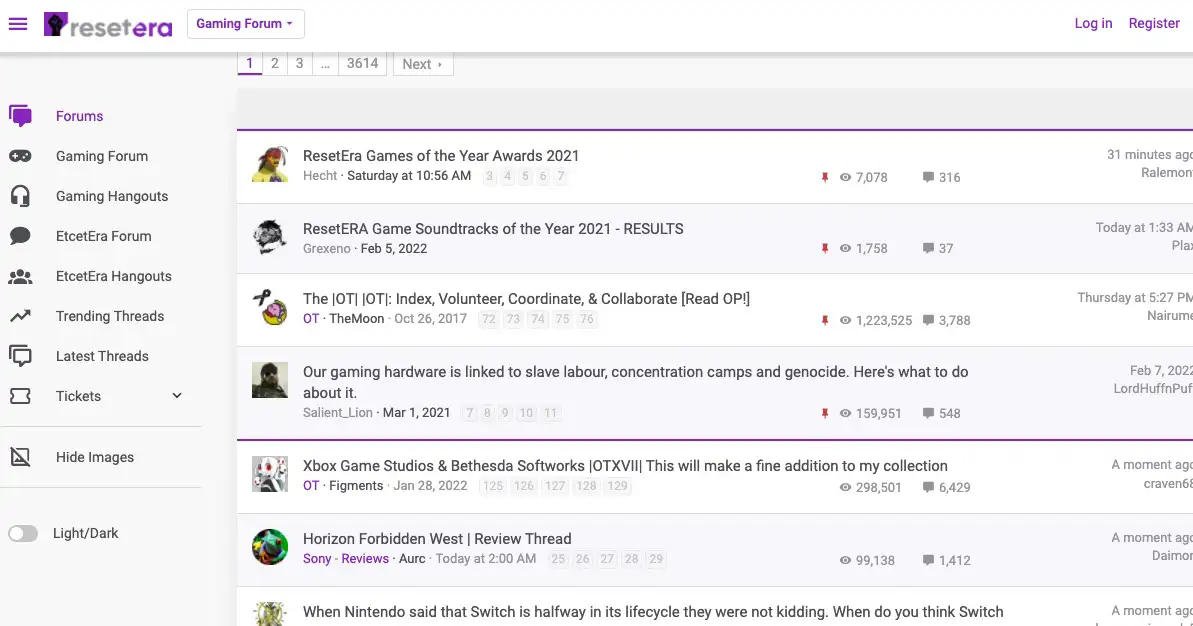The image size is (1193, 626).
Task: Click views eye icon beside 298,501
Action: 845,487
